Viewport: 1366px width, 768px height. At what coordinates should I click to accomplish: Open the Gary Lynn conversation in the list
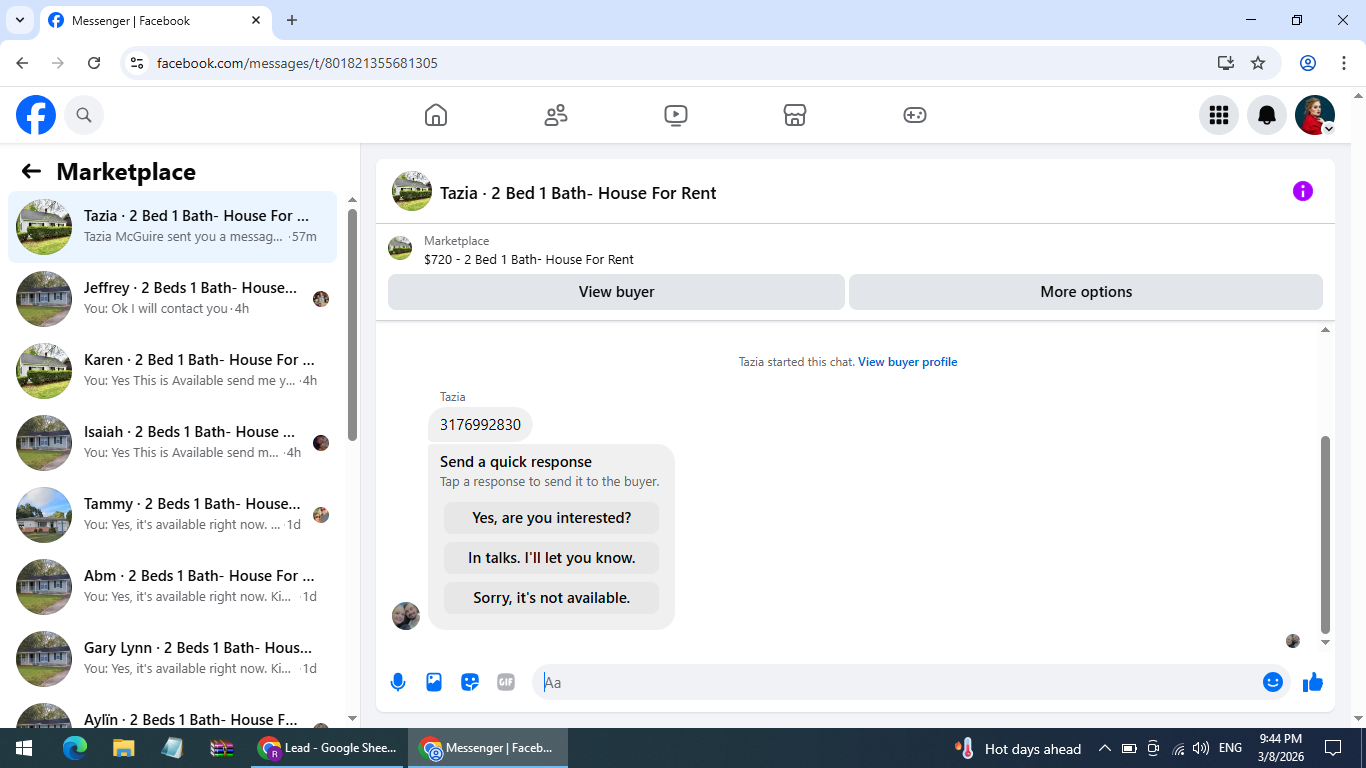[173, 659]
